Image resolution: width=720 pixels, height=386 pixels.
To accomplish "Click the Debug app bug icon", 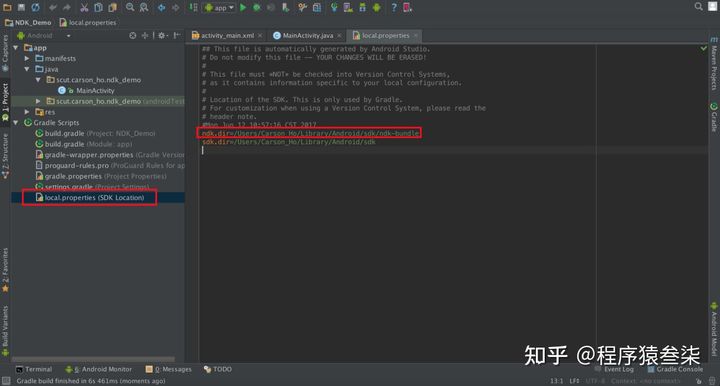I will pyautogui.click(x=257, y=7).
